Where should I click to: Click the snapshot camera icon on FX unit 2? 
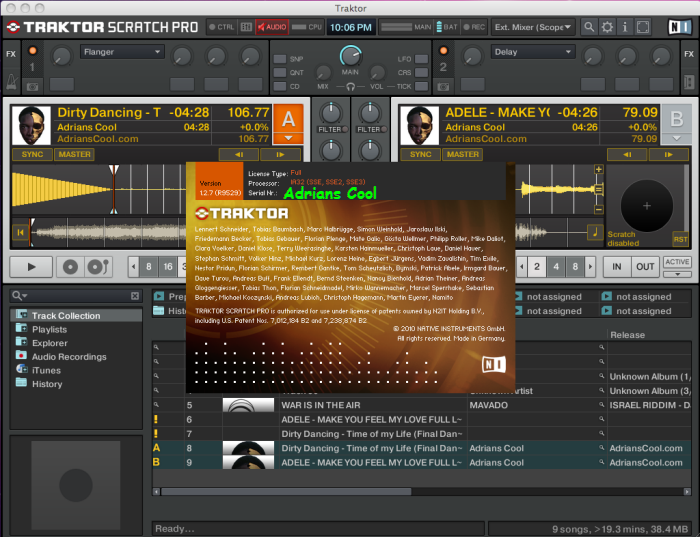[x=443, y=86]
